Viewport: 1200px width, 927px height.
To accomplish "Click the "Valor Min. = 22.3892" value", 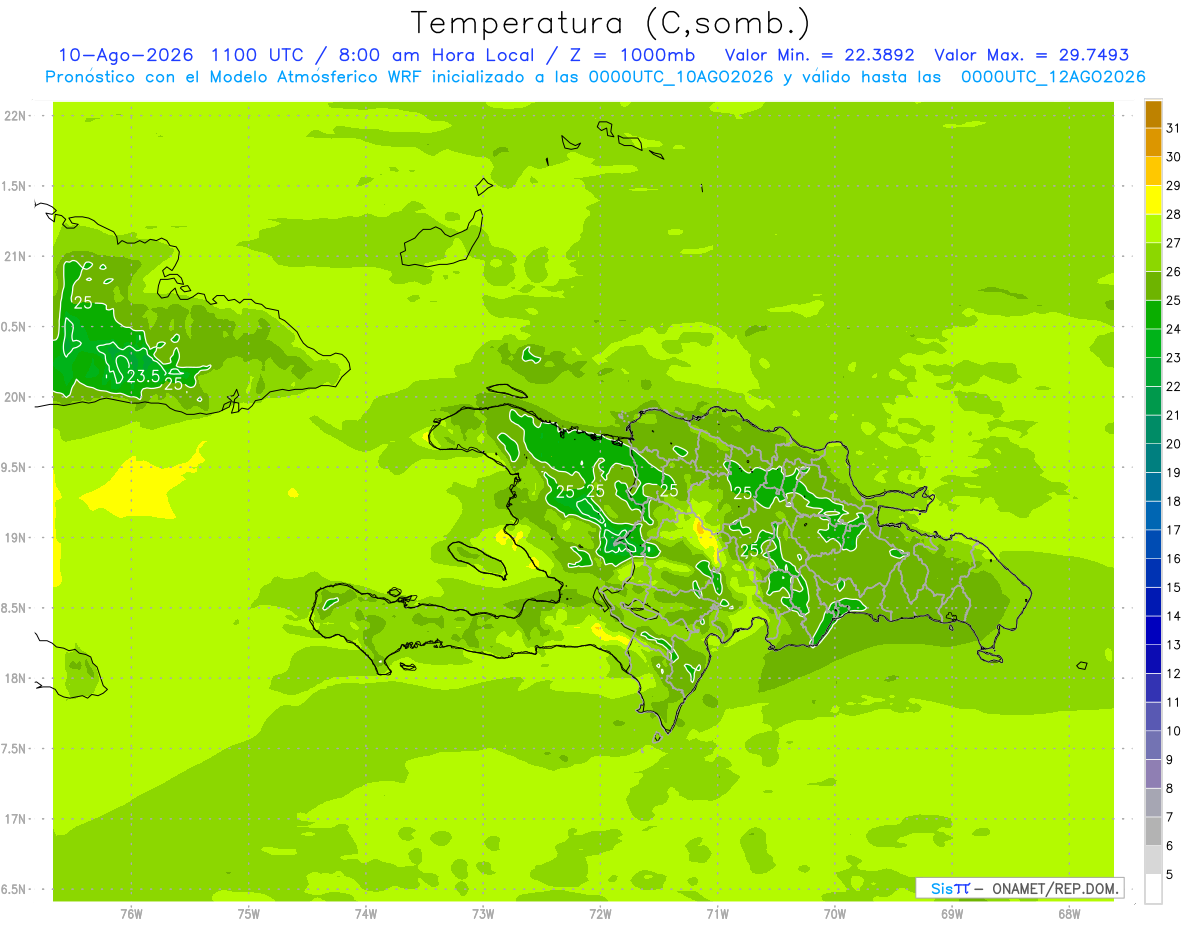I will point(819,55).
